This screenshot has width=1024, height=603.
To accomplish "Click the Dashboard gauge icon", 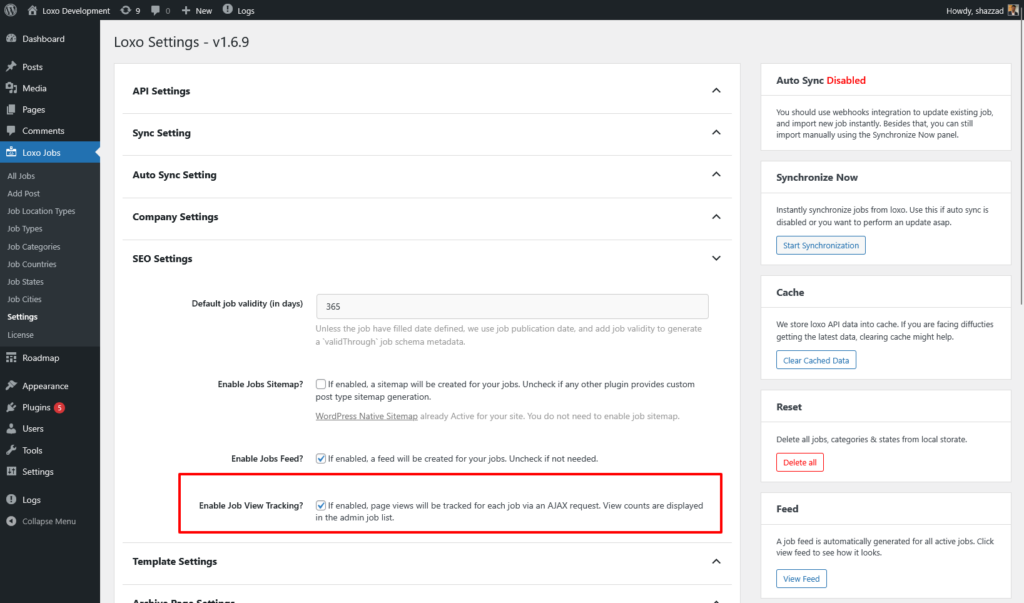I will [x=11, y=39].
